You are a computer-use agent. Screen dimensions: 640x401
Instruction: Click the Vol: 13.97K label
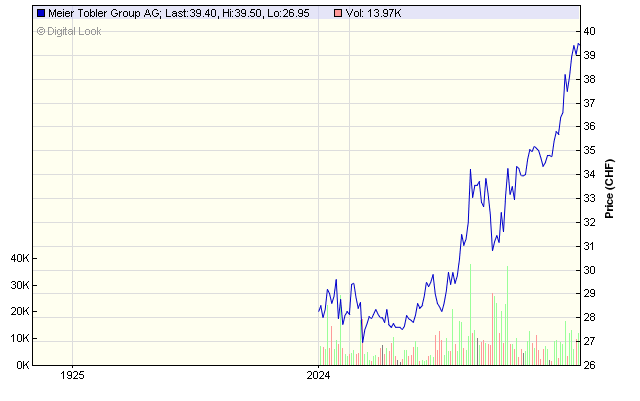tap(373, 13)
